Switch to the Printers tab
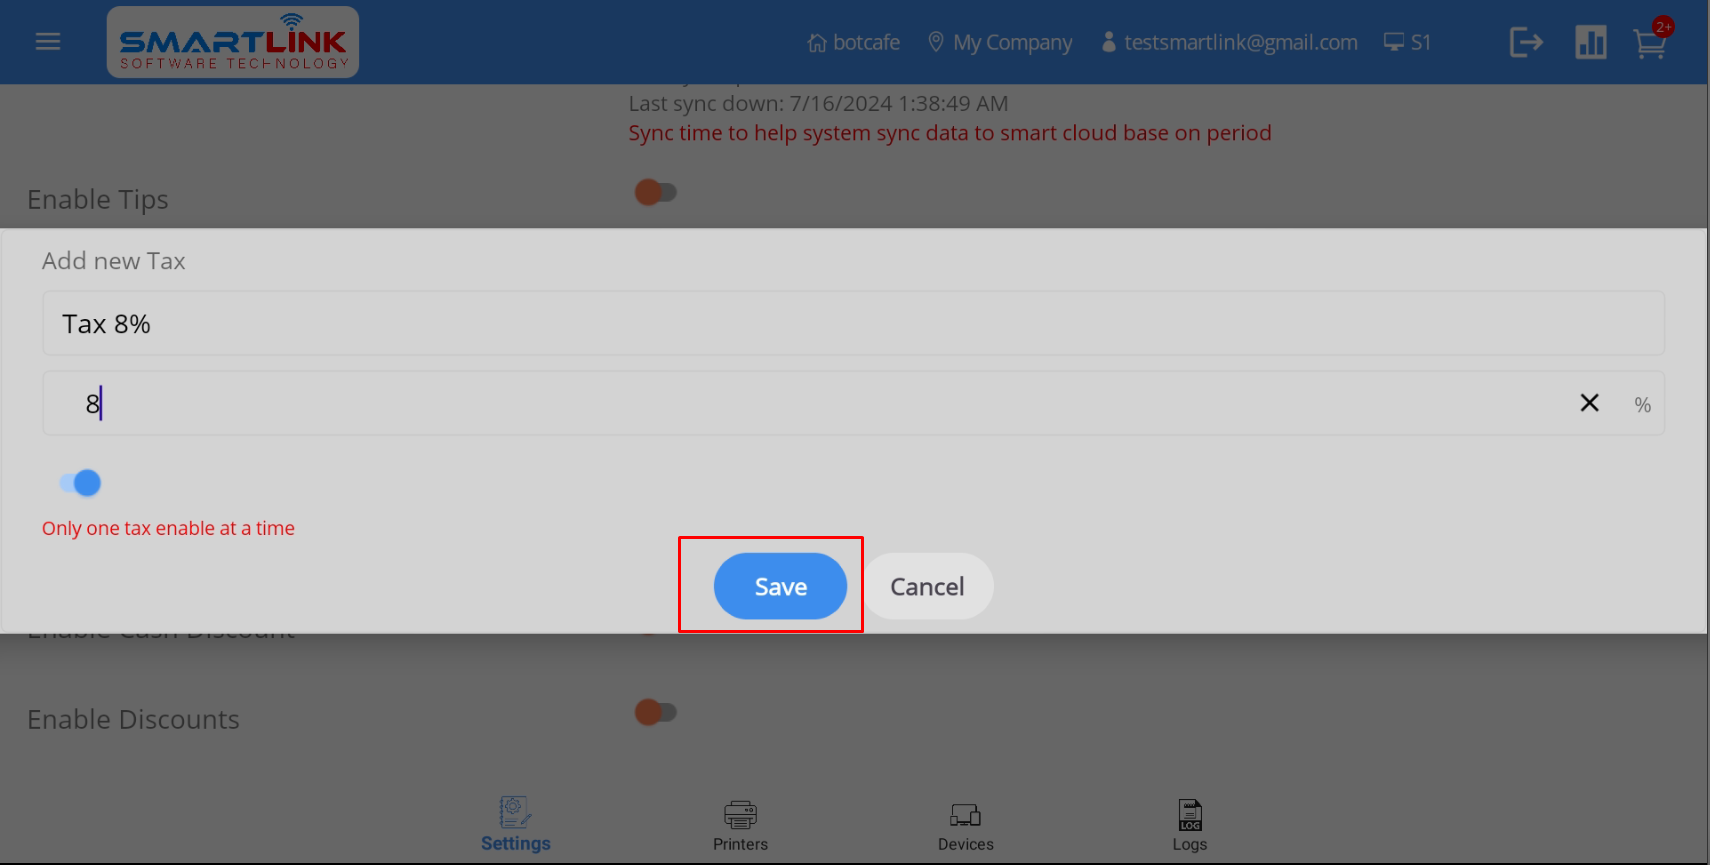 click(x=740, y=826)
